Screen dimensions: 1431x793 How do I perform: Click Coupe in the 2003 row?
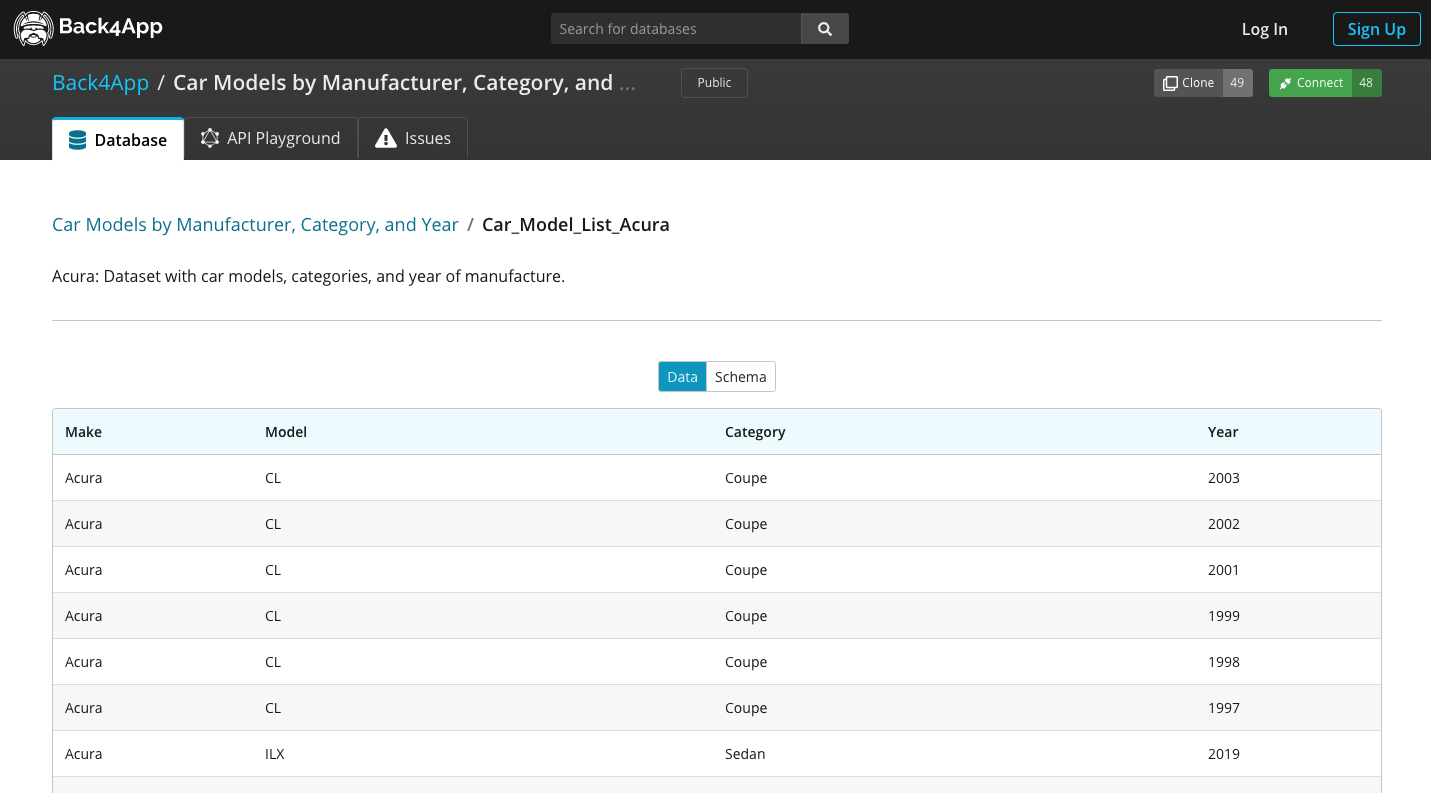(746, 478)
